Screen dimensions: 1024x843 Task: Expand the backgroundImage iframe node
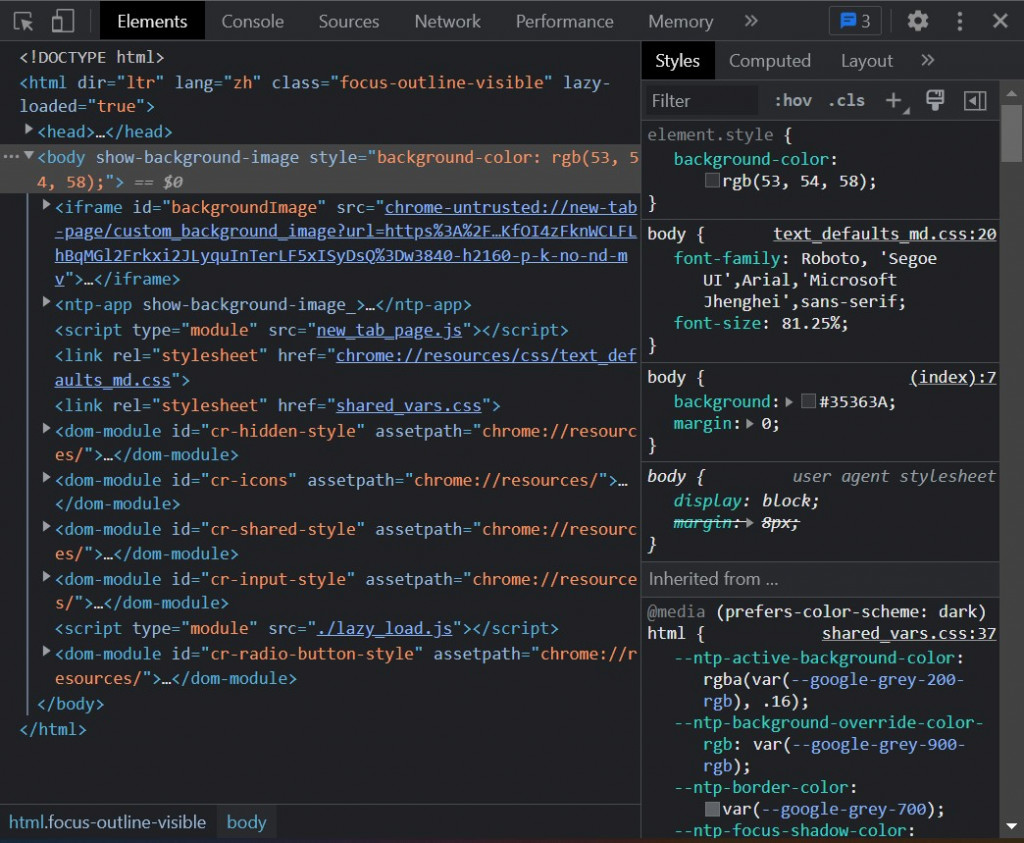[47, 206]
